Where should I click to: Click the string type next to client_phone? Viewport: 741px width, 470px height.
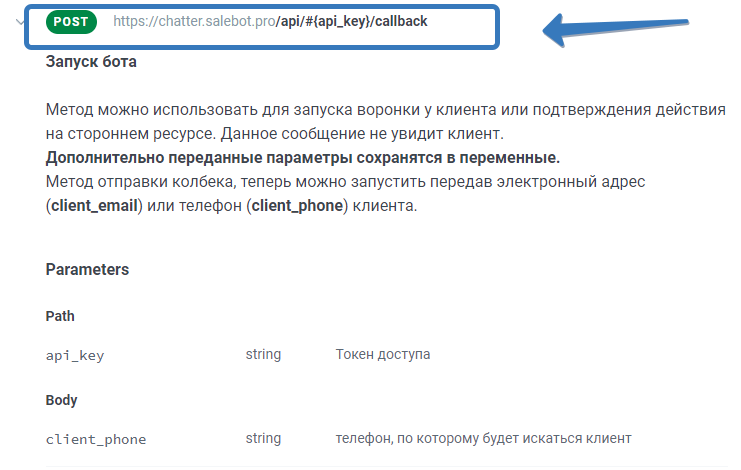(x=263, y=439)
